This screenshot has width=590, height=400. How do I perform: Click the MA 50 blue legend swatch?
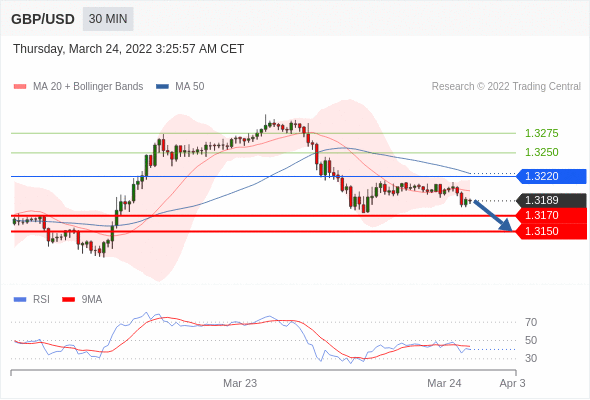[162, 87]
